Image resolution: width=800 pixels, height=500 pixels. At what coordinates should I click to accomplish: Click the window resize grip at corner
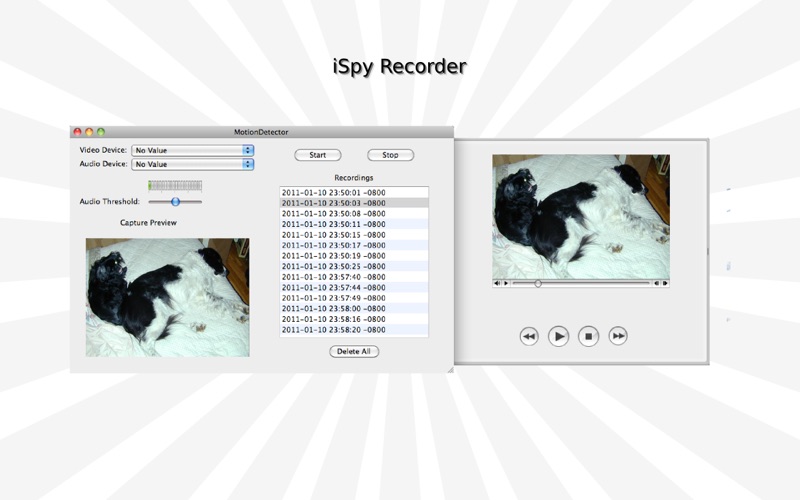coord(450,369)
